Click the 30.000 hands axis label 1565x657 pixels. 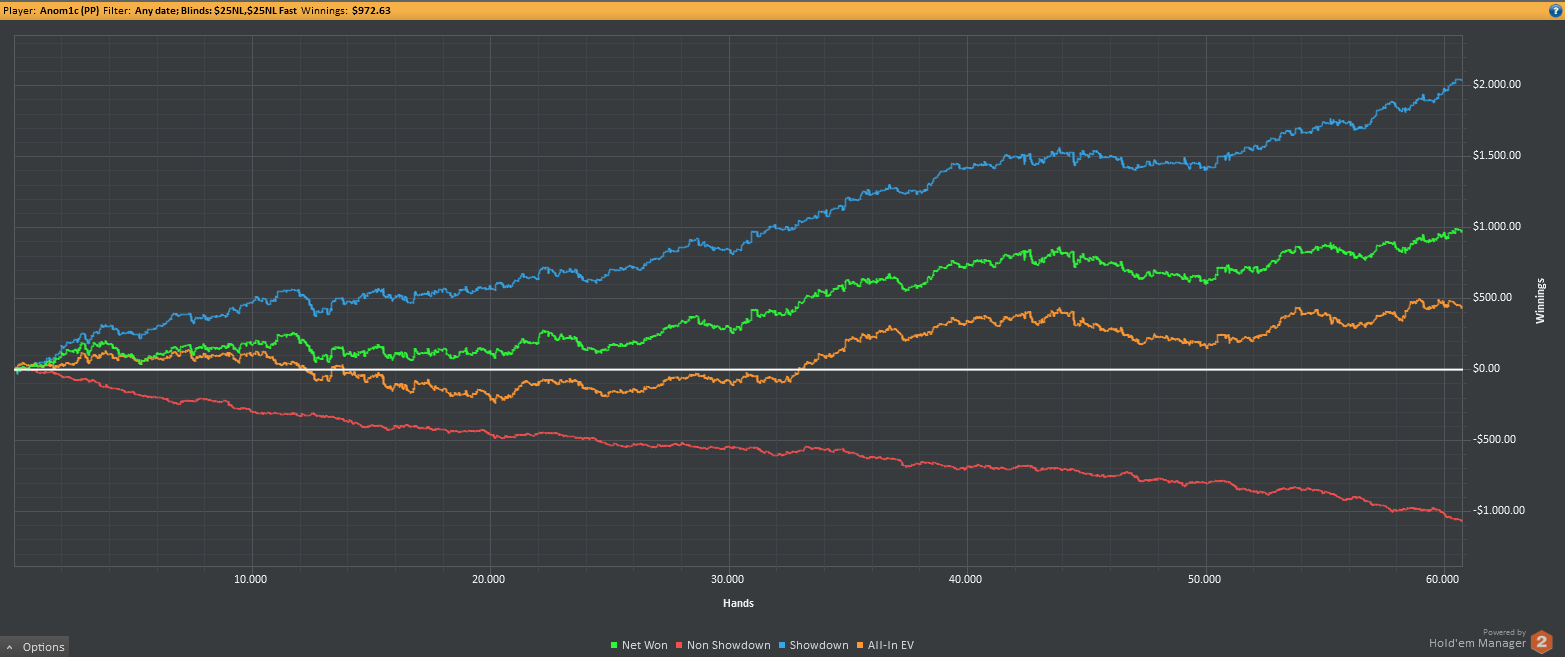[728, 579]
